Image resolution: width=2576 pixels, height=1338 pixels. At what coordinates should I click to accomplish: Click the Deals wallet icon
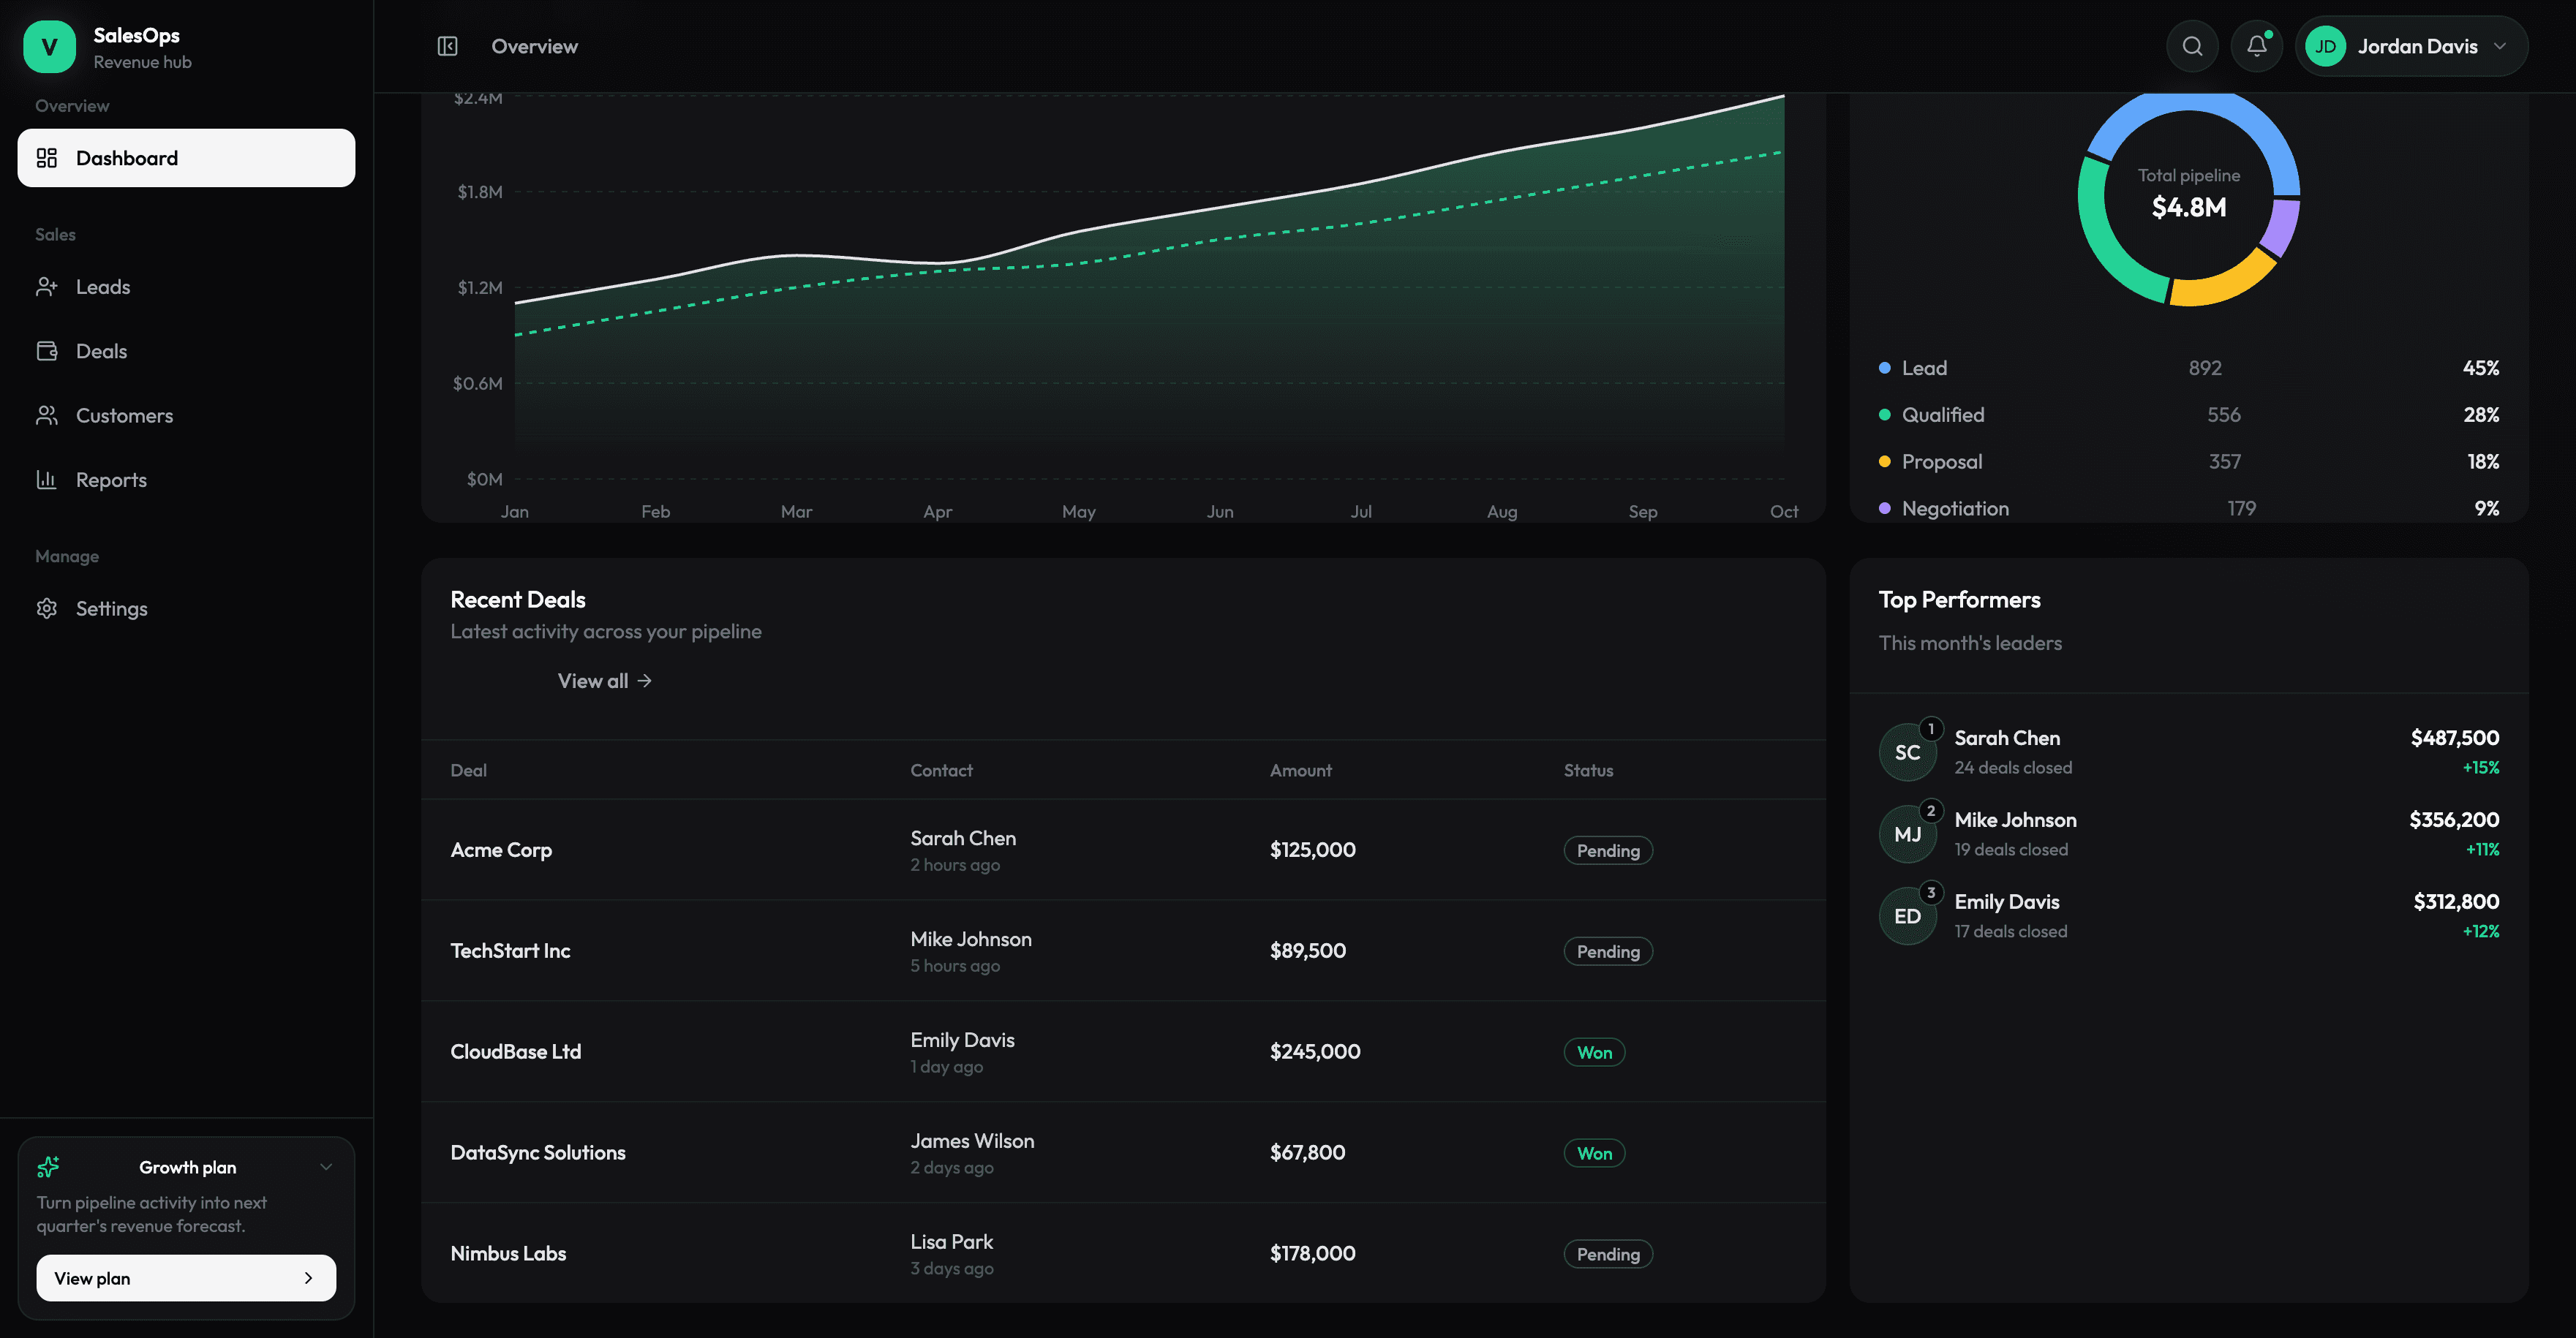[x=47, y=351]
